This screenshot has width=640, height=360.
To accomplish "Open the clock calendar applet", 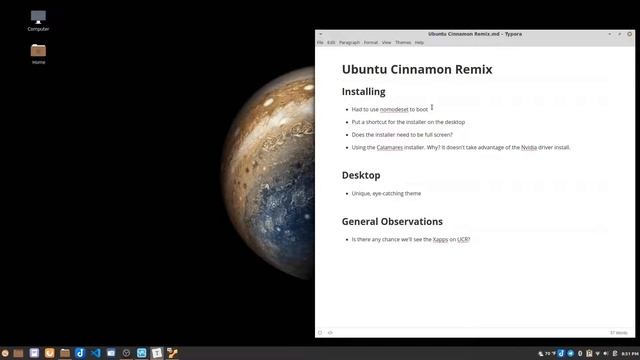I will click(630, 354).
